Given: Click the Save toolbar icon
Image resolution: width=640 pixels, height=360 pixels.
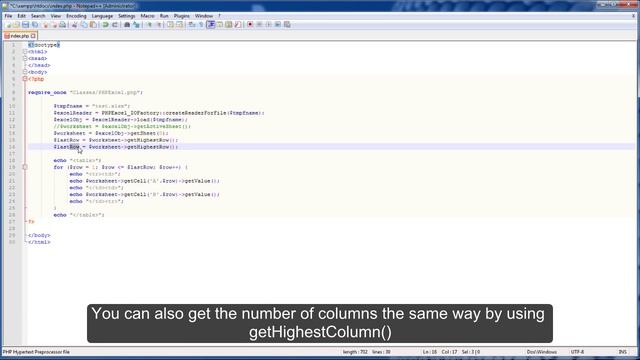Looking at the screenshot, I should point(25,24).
